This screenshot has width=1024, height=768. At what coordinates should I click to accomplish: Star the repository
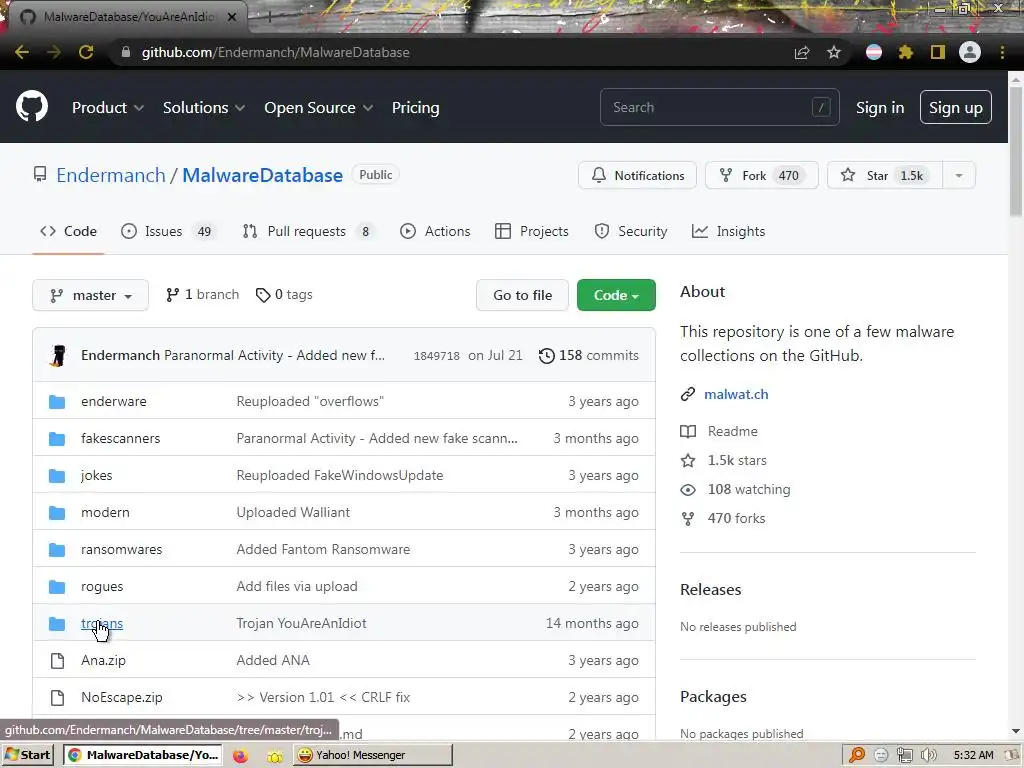(885, 175)
